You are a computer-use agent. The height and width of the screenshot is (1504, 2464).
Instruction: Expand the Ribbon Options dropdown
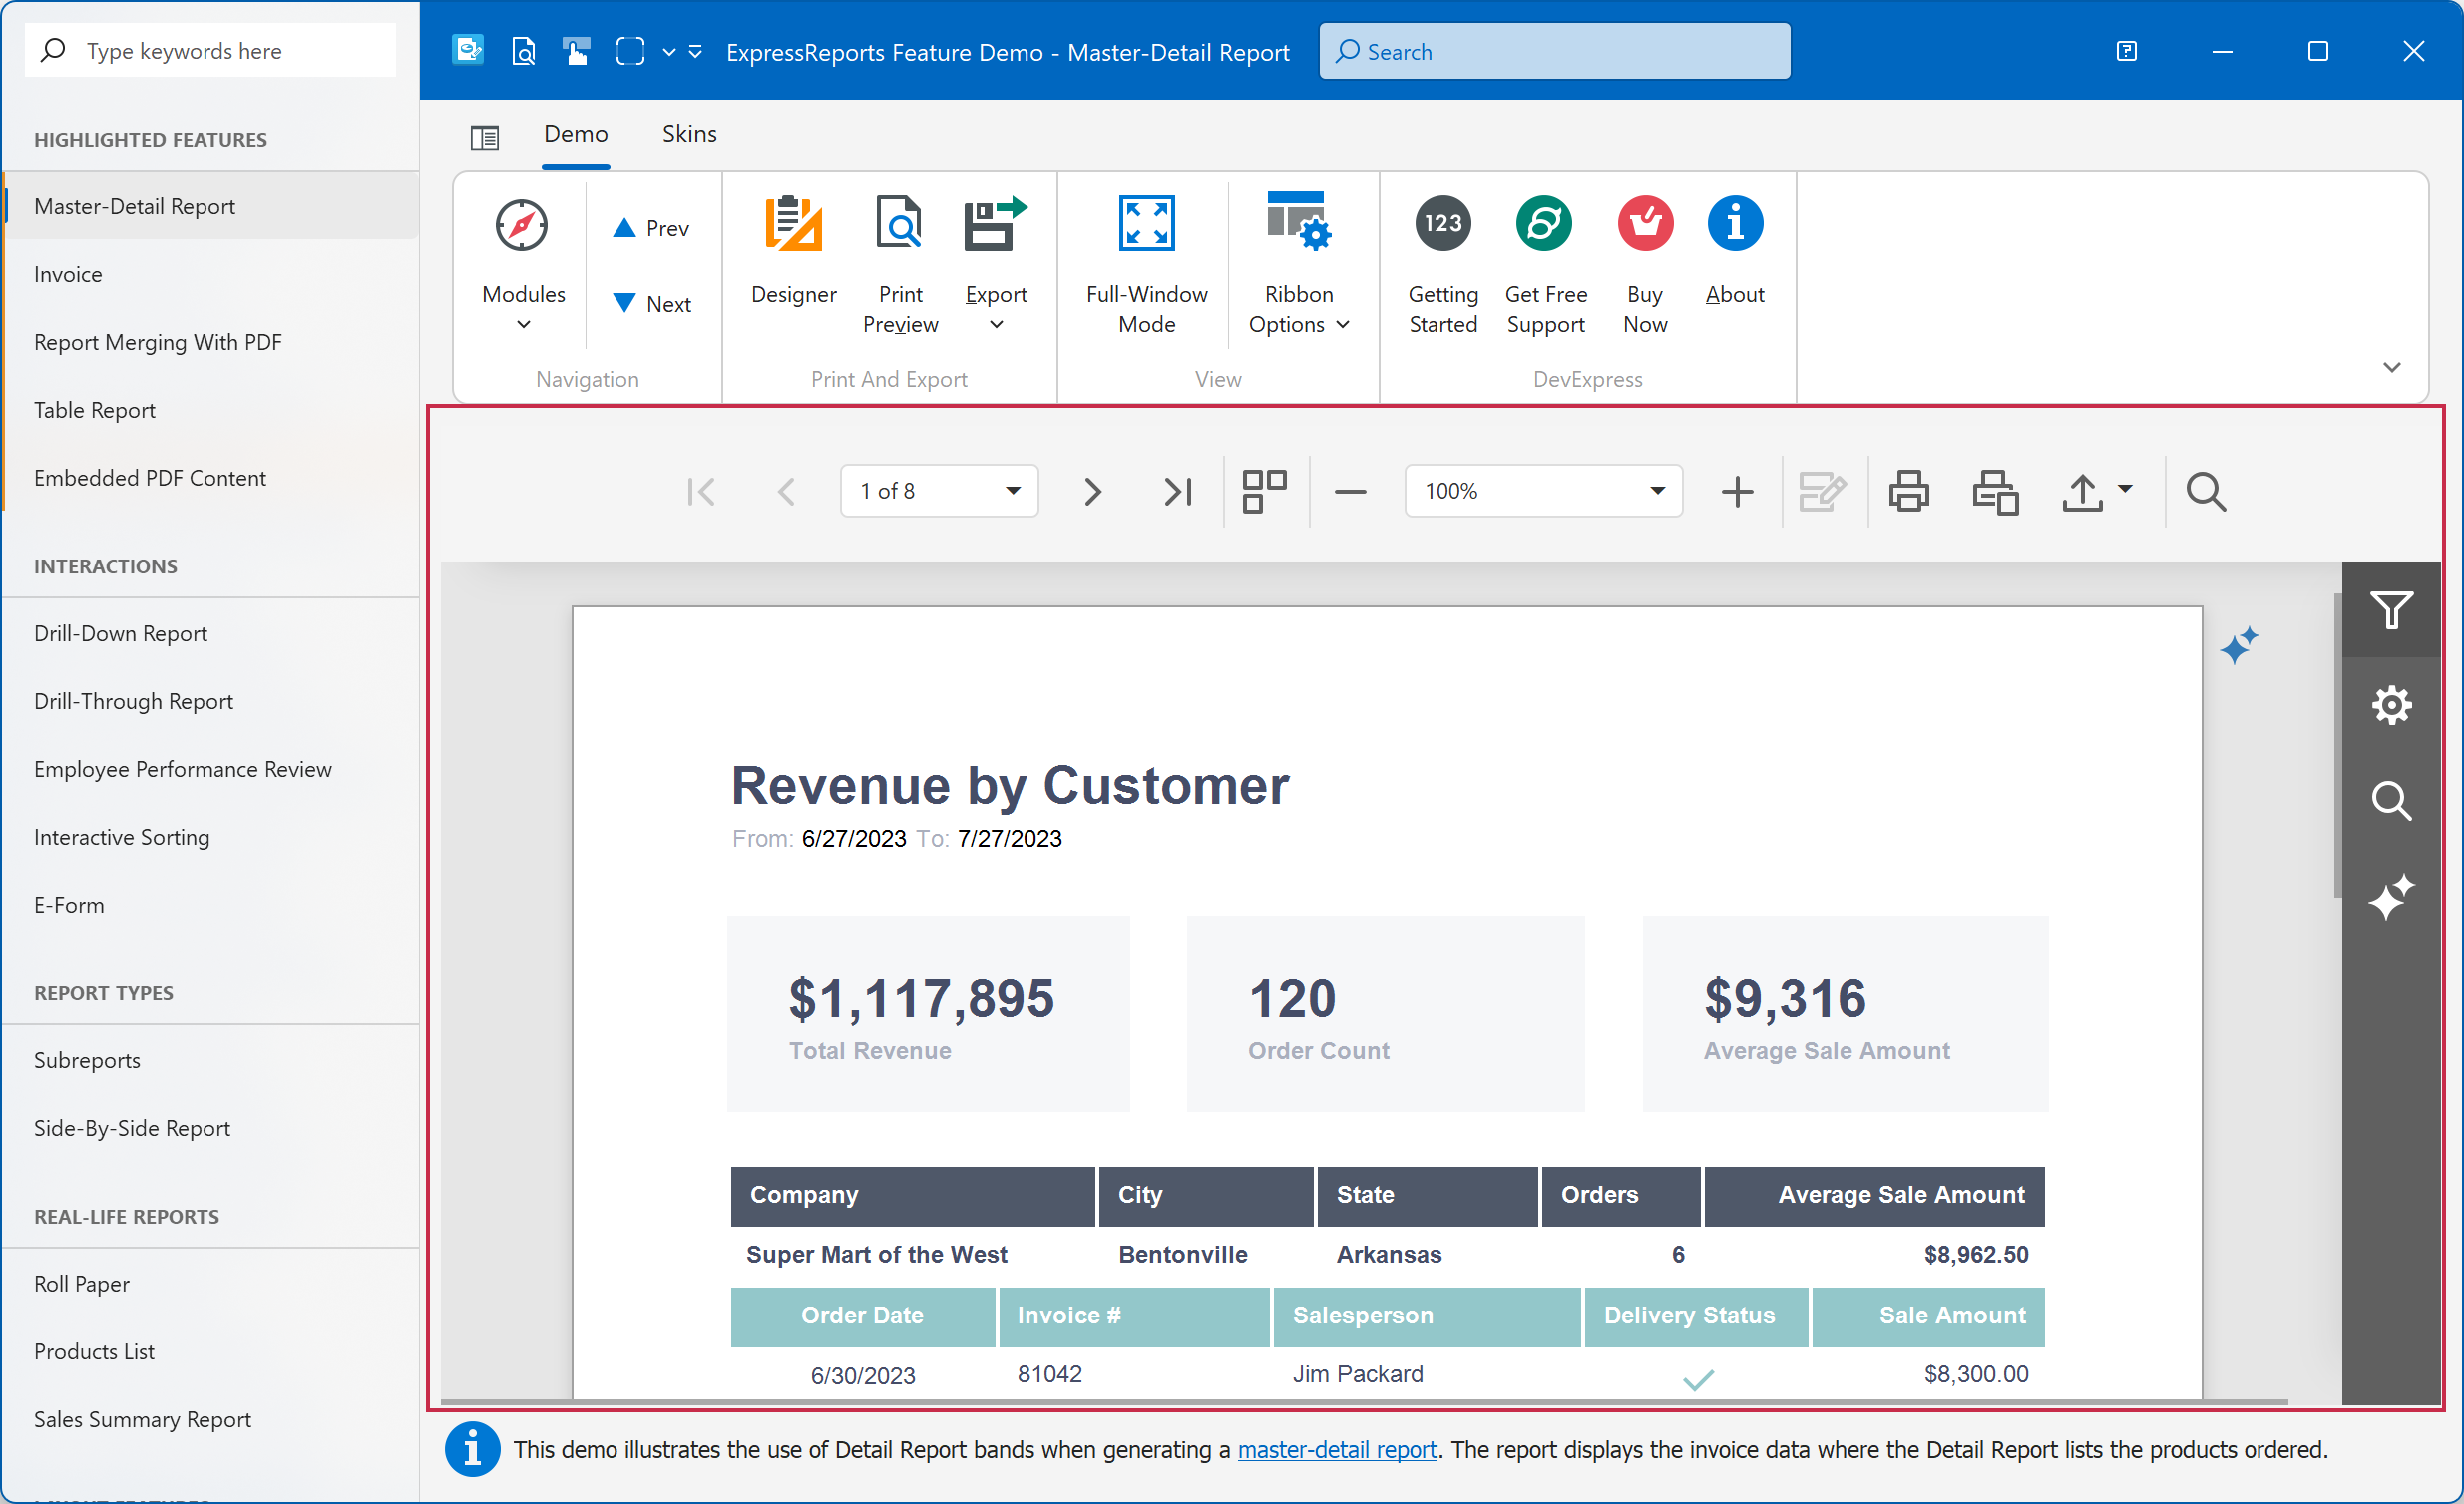(x=1298, y=265)
